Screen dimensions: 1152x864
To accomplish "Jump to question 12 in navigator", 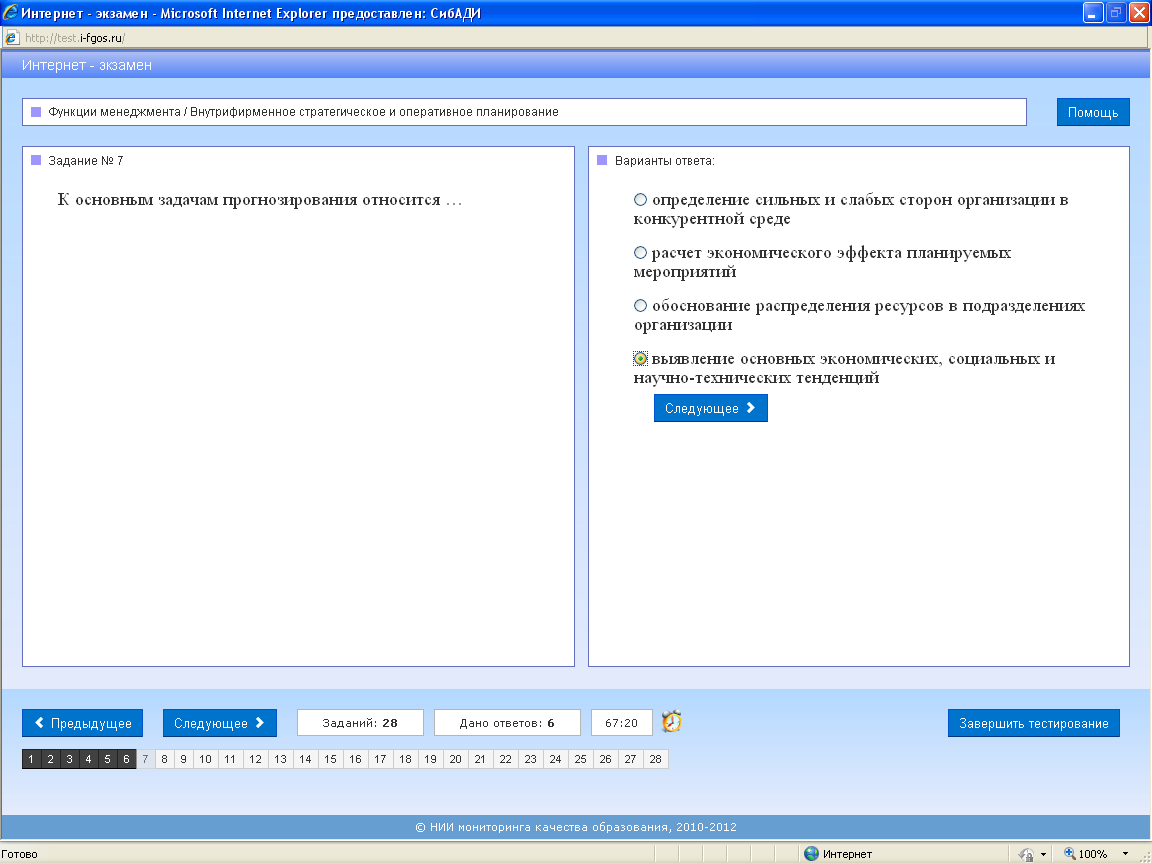I will [x=255, y=759].
